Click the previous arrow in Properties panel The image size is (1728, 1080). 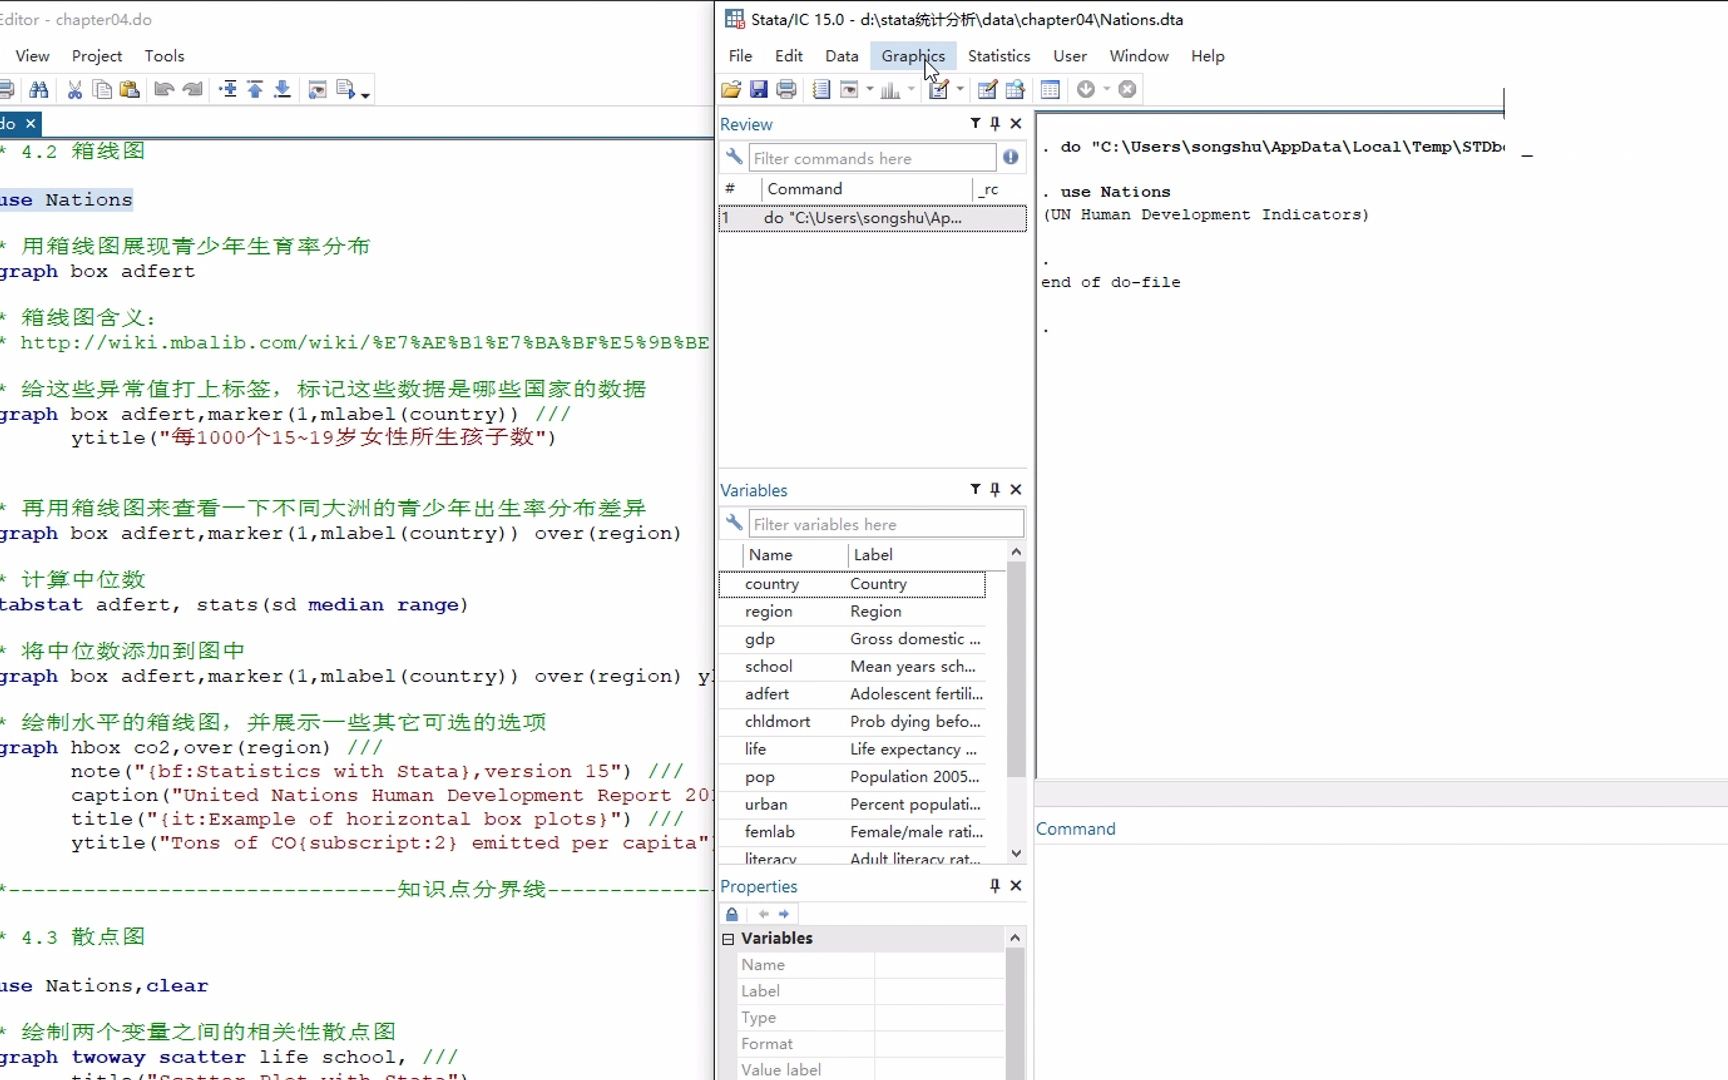click(763, 914)
